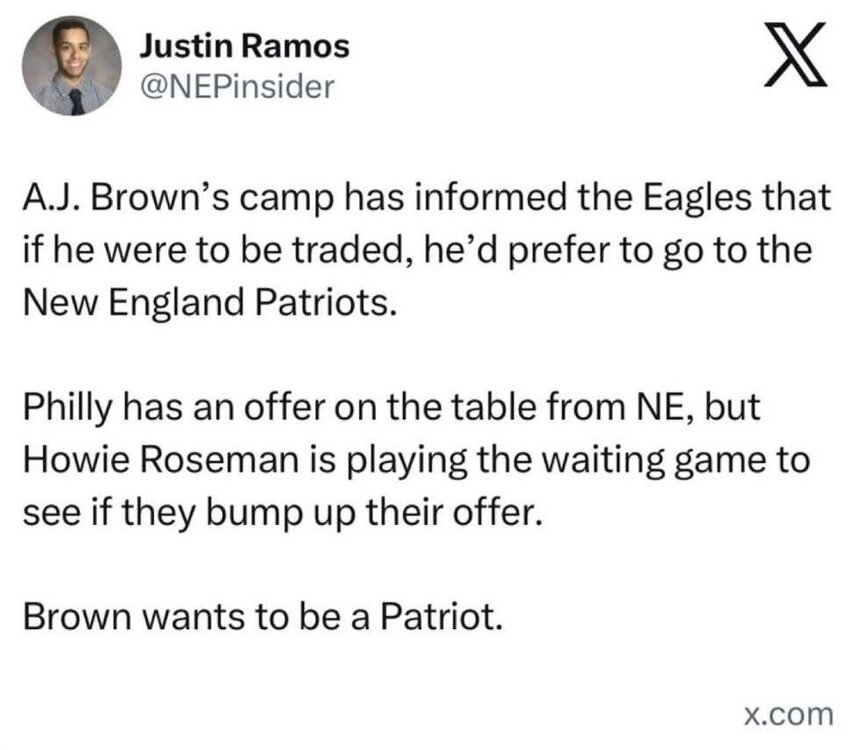Screen dimensions: 851x750
Task: Click the Justin Ramos display name
Action: tap(243, 45)
